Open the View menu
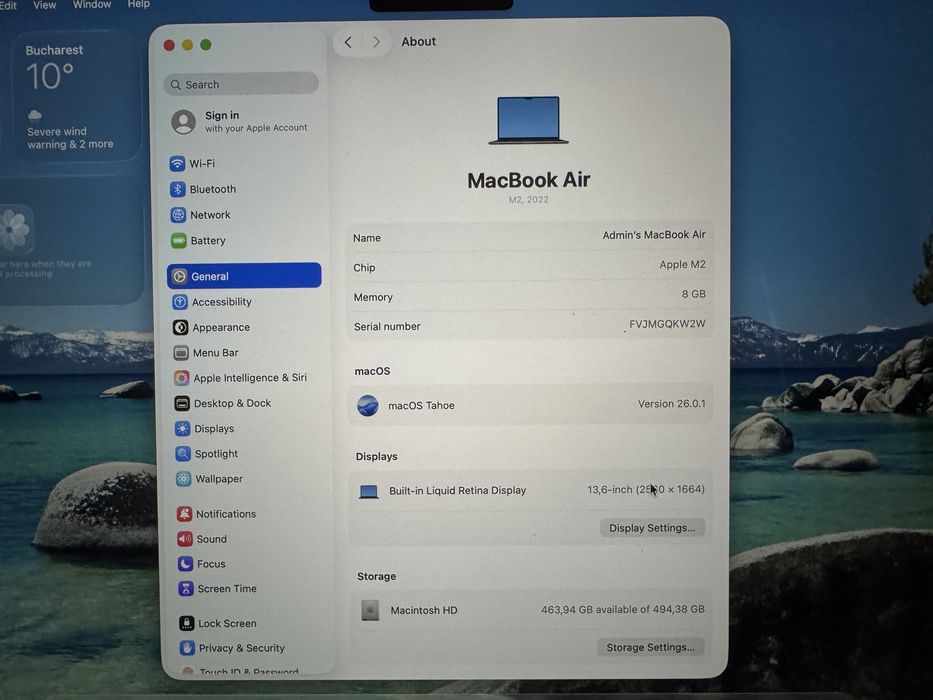This screenshot has width=933, height=700. (44, 5)
